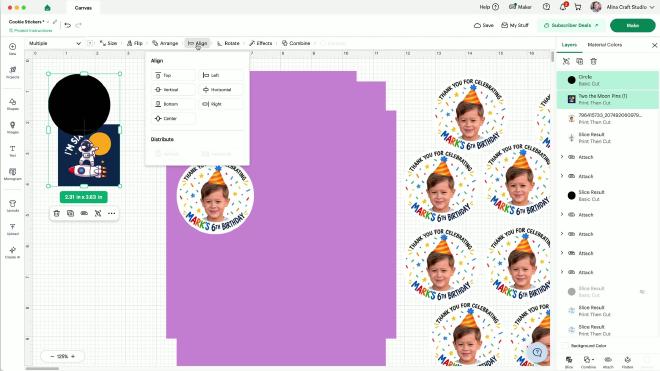The width and height of the screenshot is (660, 371).
Task: Click Flatten at bottom of Layers panel
Action: 627,362
